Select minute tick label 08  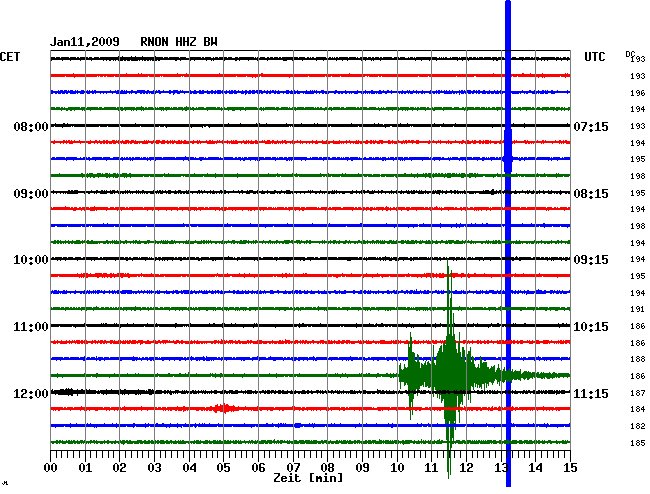click(x=327, y=468)
